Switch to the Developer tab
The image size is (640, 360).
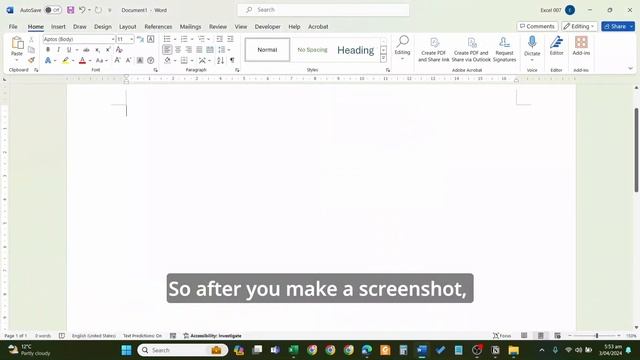267,27
